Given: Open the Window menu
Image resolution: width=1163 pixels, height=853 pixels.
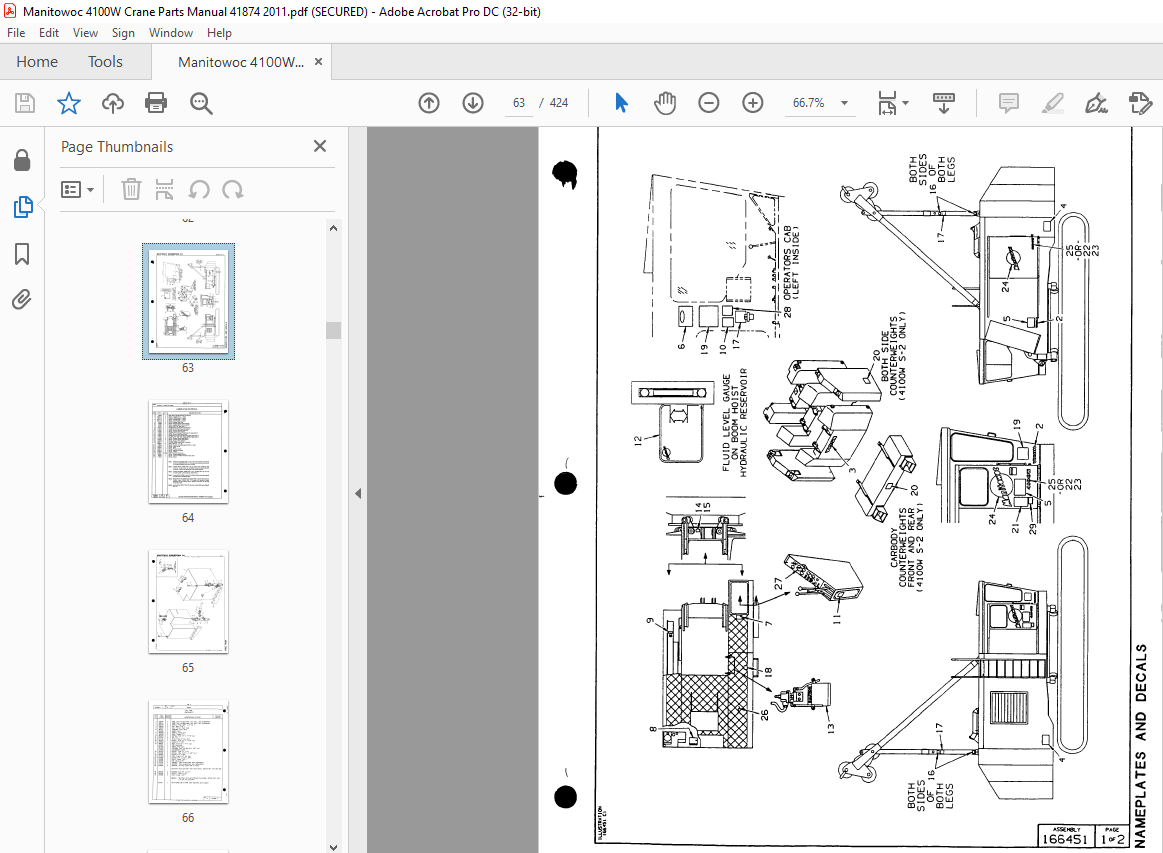Looking at the screenshot, I should coord(171,33).
